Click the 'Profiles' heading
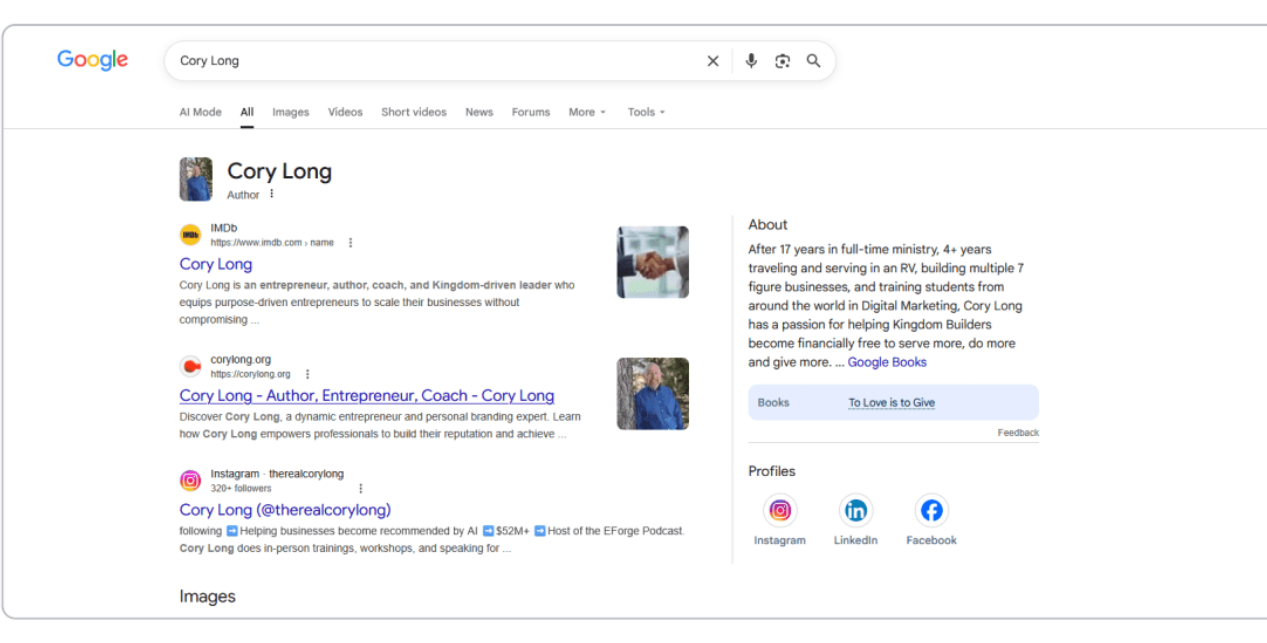 (x=772, y=471)
